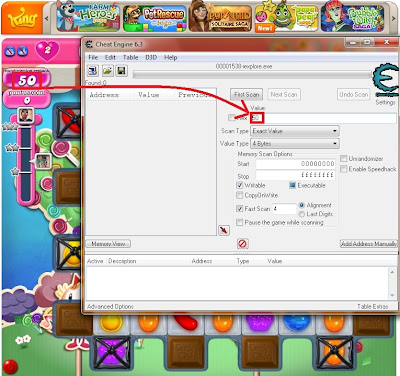Click the Description column header
Viewport: 400px width, 376px height.
[x=122, y=261]
